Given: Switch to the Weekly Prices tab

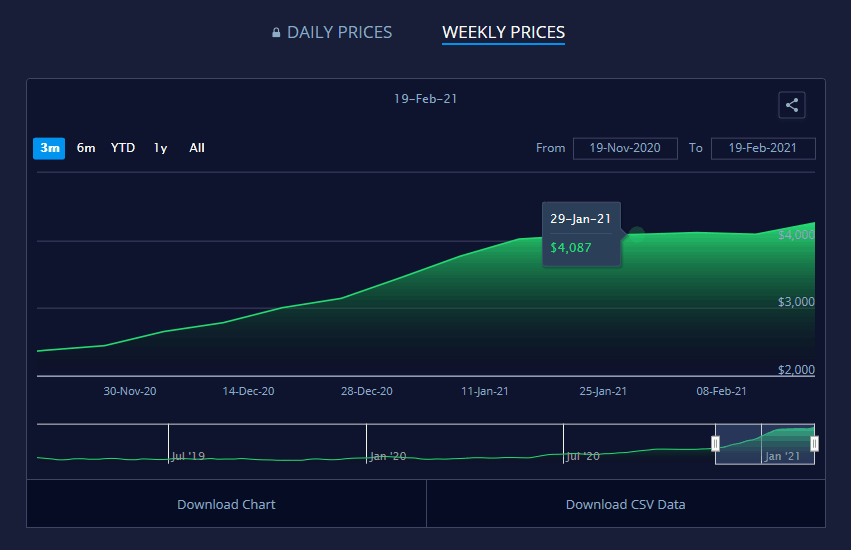Looking at the screenshot, I should click(503, 33).
